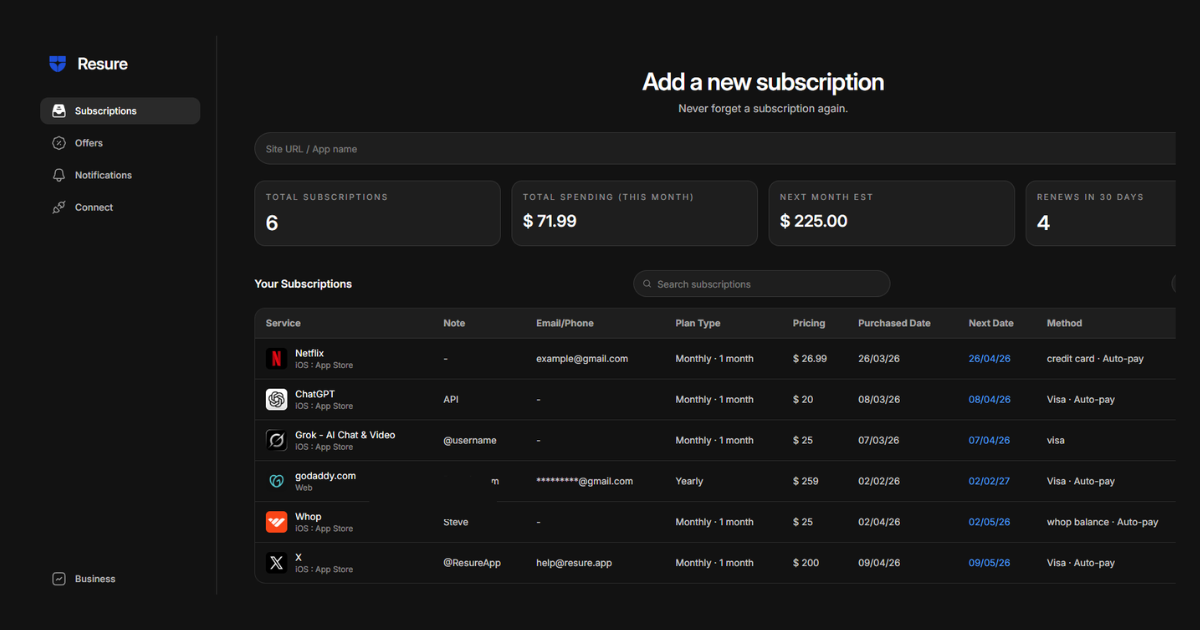Select the ChatGPT service name
The width and height of the screenshot is (1200, 630).
[315, 394]
